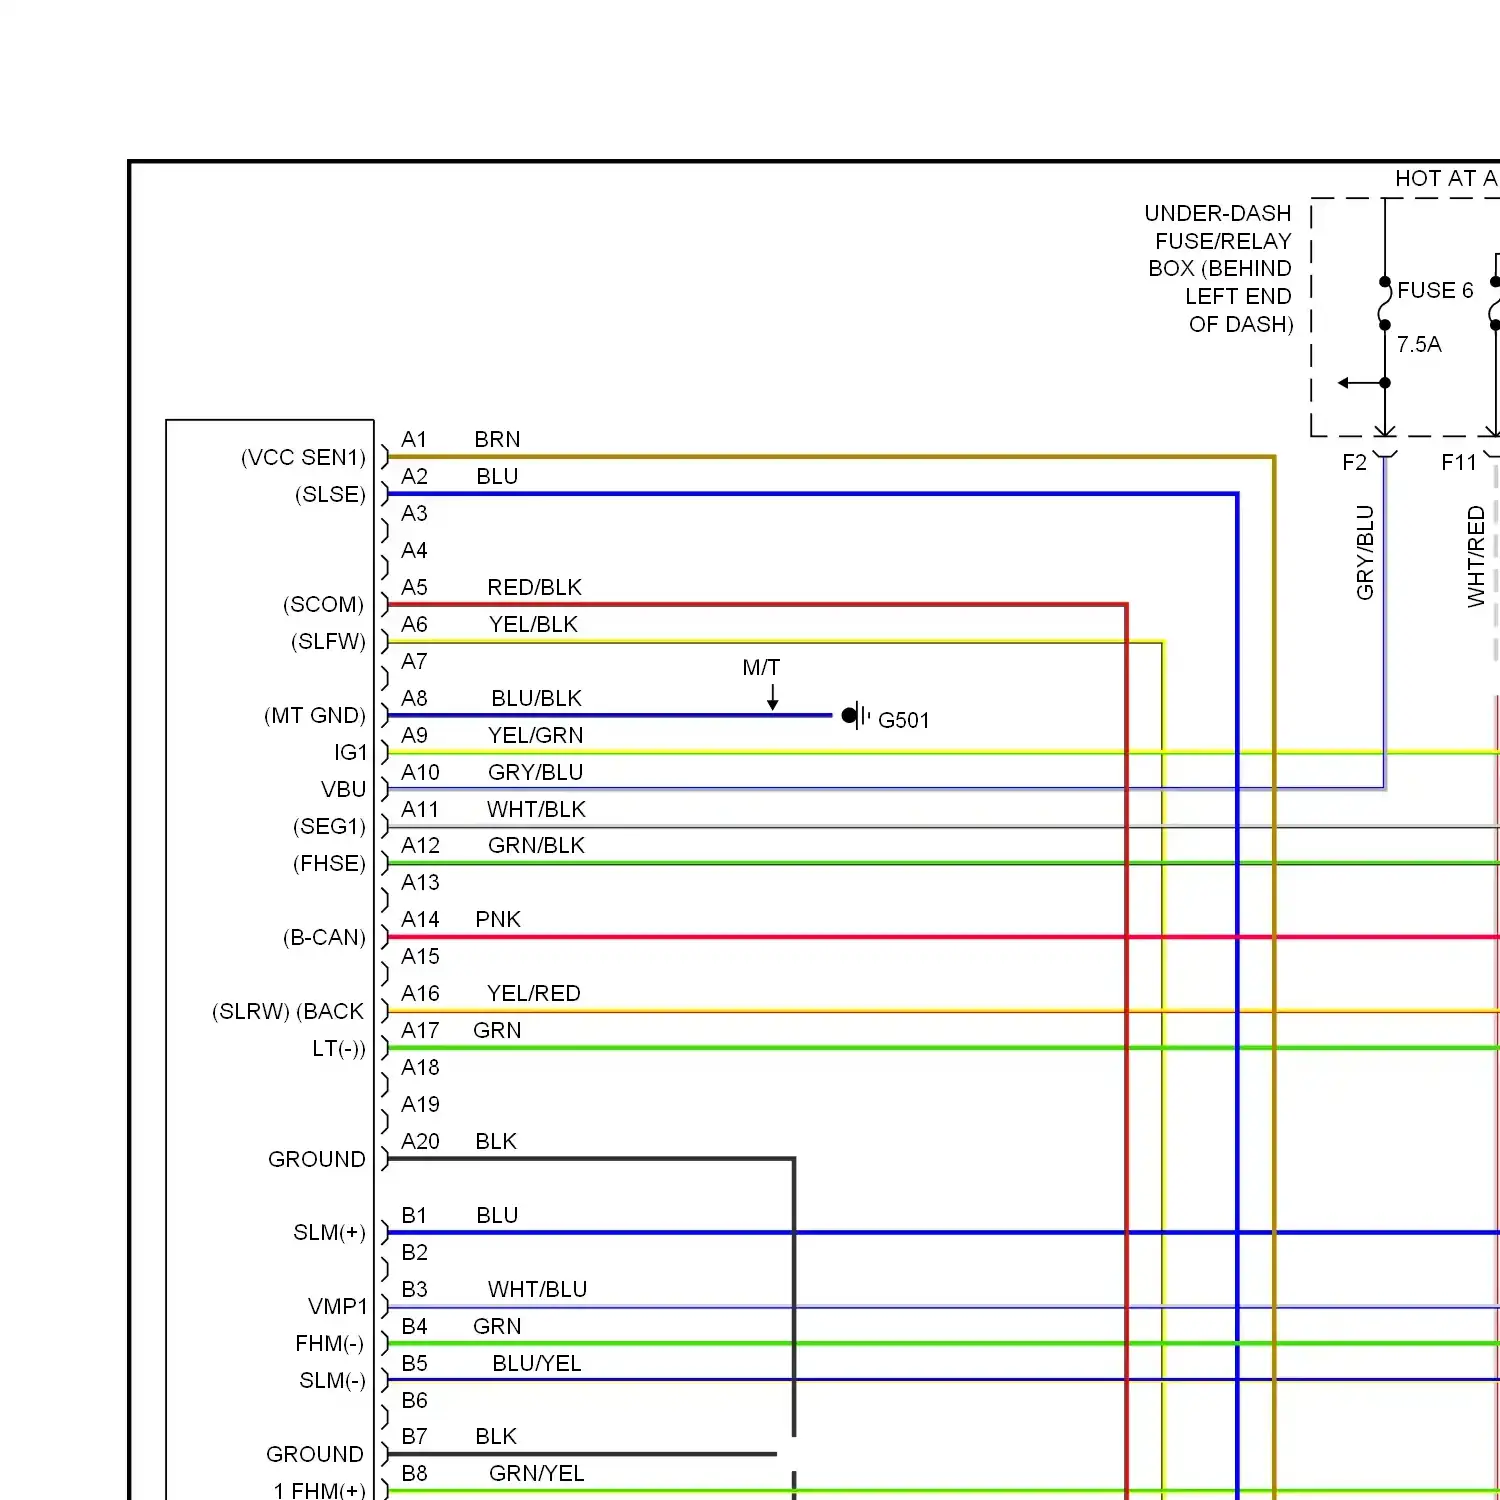Viewport: 1500px width, 1500px height.
Task: Select the BLK label beside pin B7
Action: [496, 1437]
